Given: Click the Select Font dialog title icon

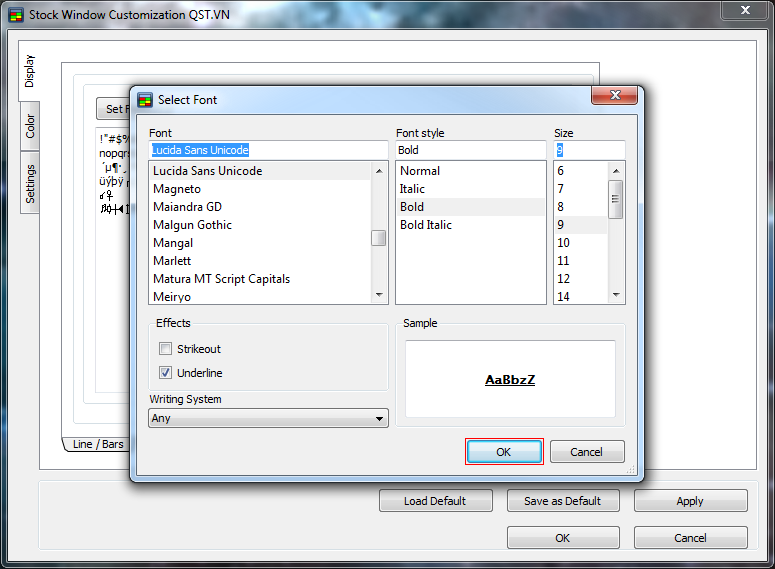Looking at the screenshot, I should 145,100.
